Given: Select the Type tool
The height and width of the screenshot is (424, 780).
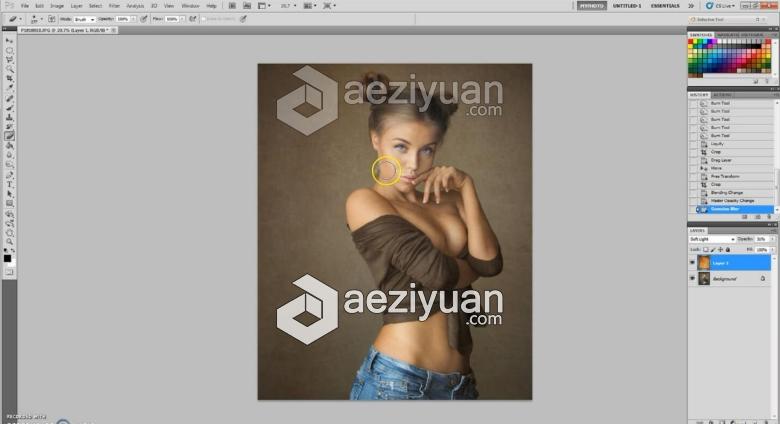Looking at the screenshot, I should click(x=9, y=185).
